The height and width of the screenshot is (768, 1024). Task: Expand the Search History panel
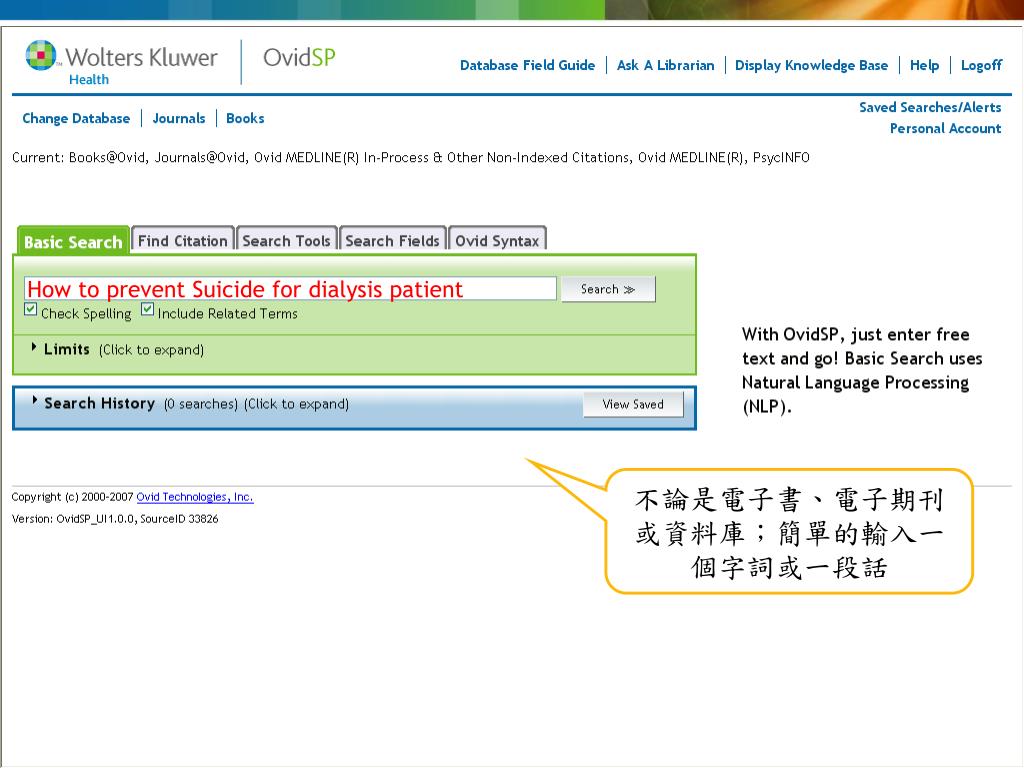[x=190, y=404]
